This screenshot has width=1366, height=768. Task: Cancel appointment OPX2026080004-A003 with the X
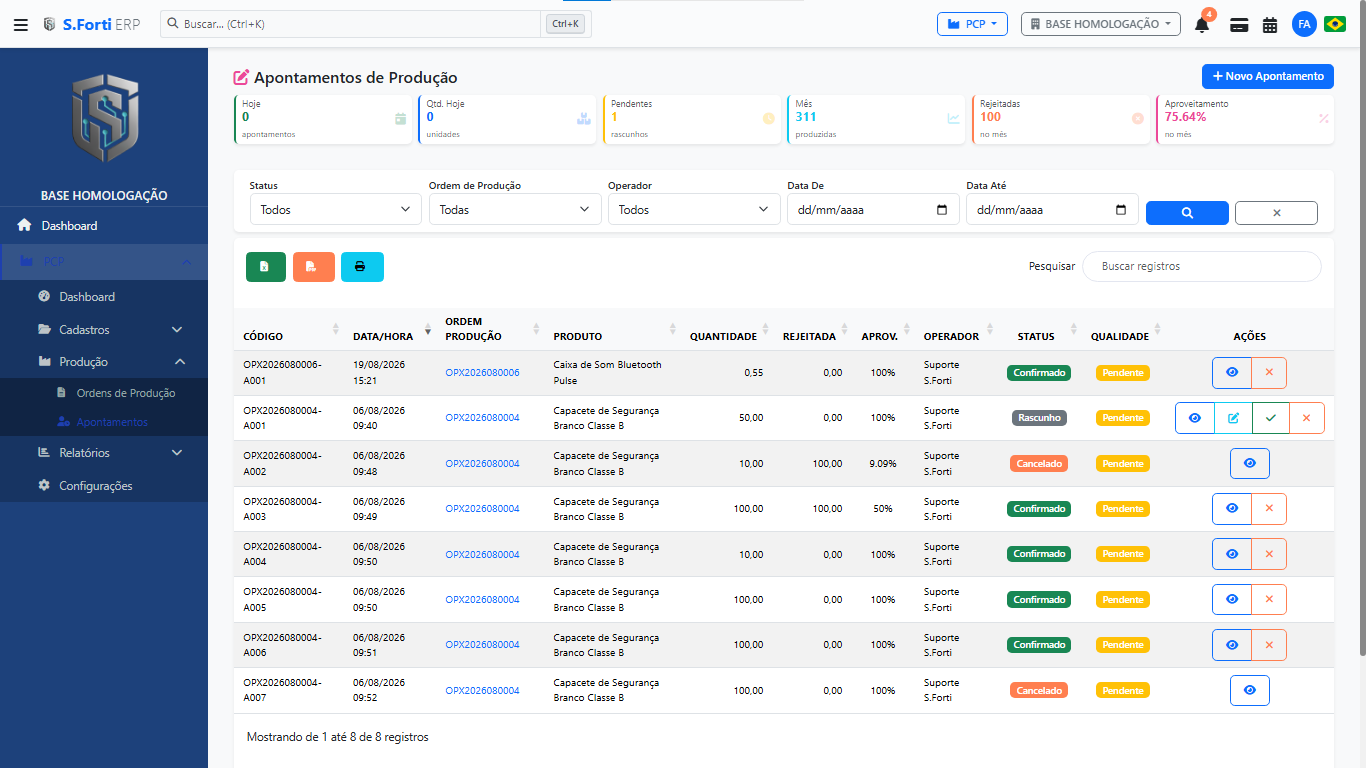(1269, 509)
